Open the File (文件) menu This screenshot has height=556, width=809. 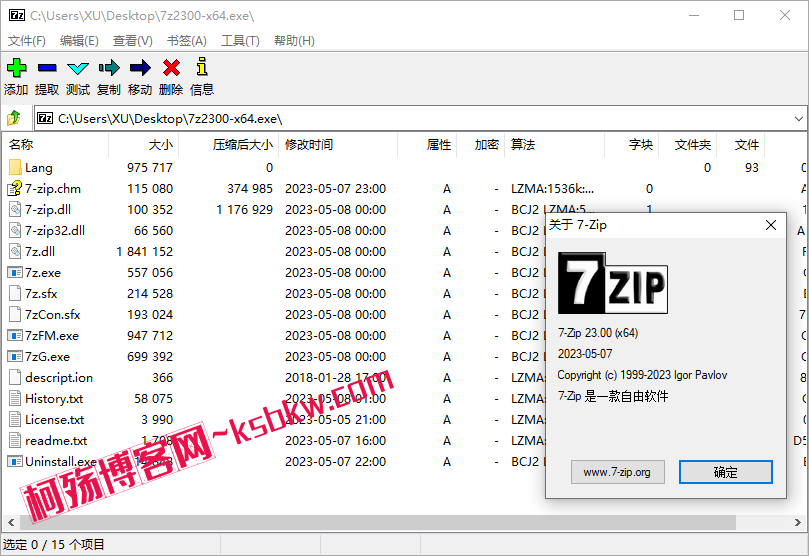pos(27,41)
